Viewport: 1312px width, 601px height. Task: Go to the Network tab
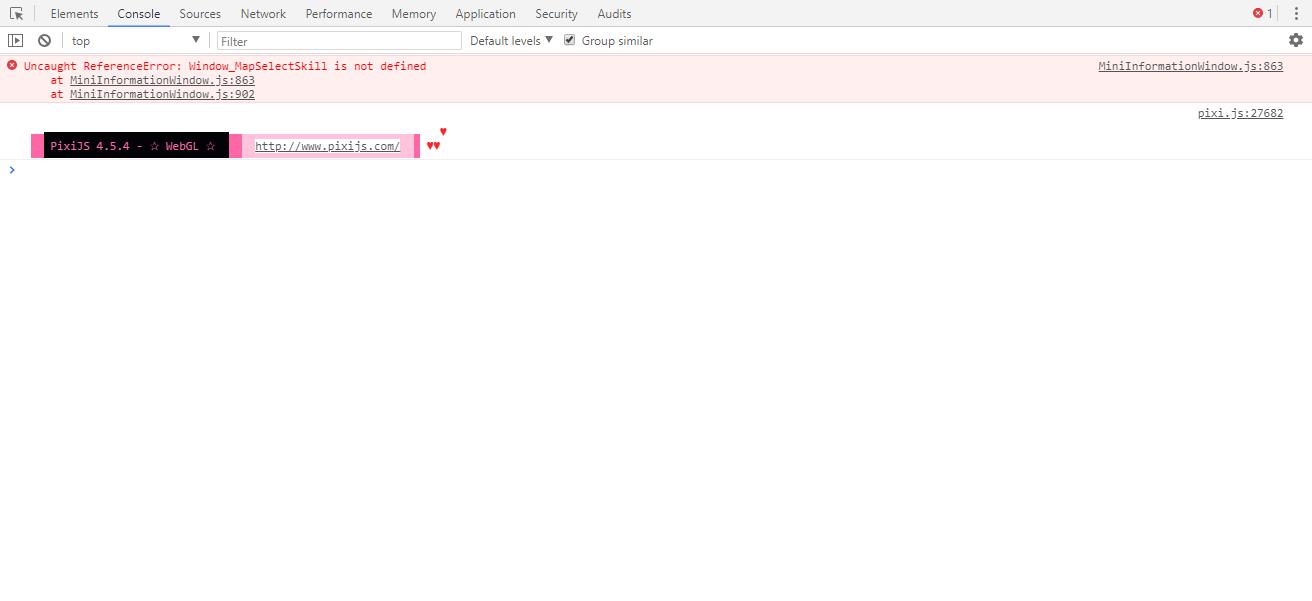pos(263,14)
